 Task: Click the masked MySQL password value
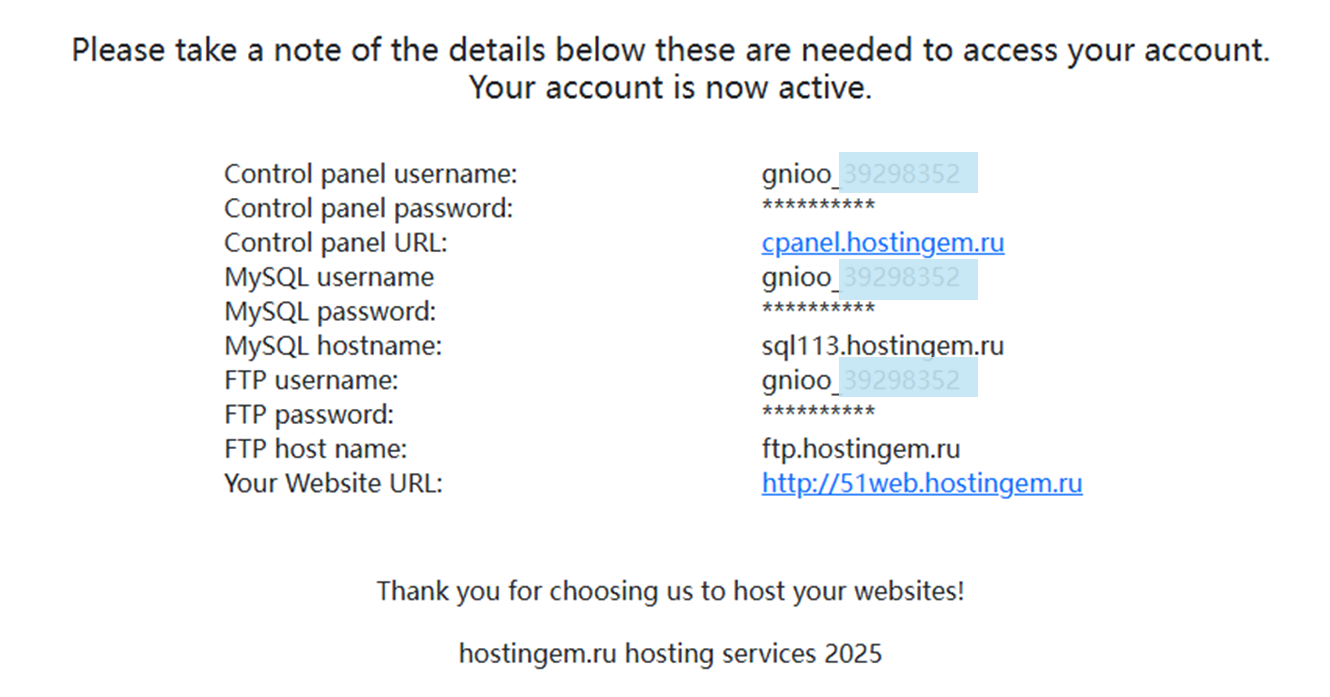coord(818,311)
